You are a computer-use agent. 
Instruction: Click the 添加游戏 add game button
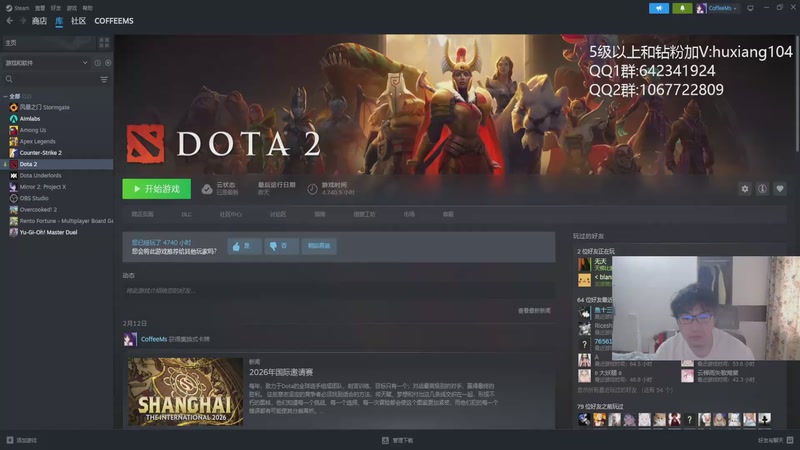tap(21, 440)
